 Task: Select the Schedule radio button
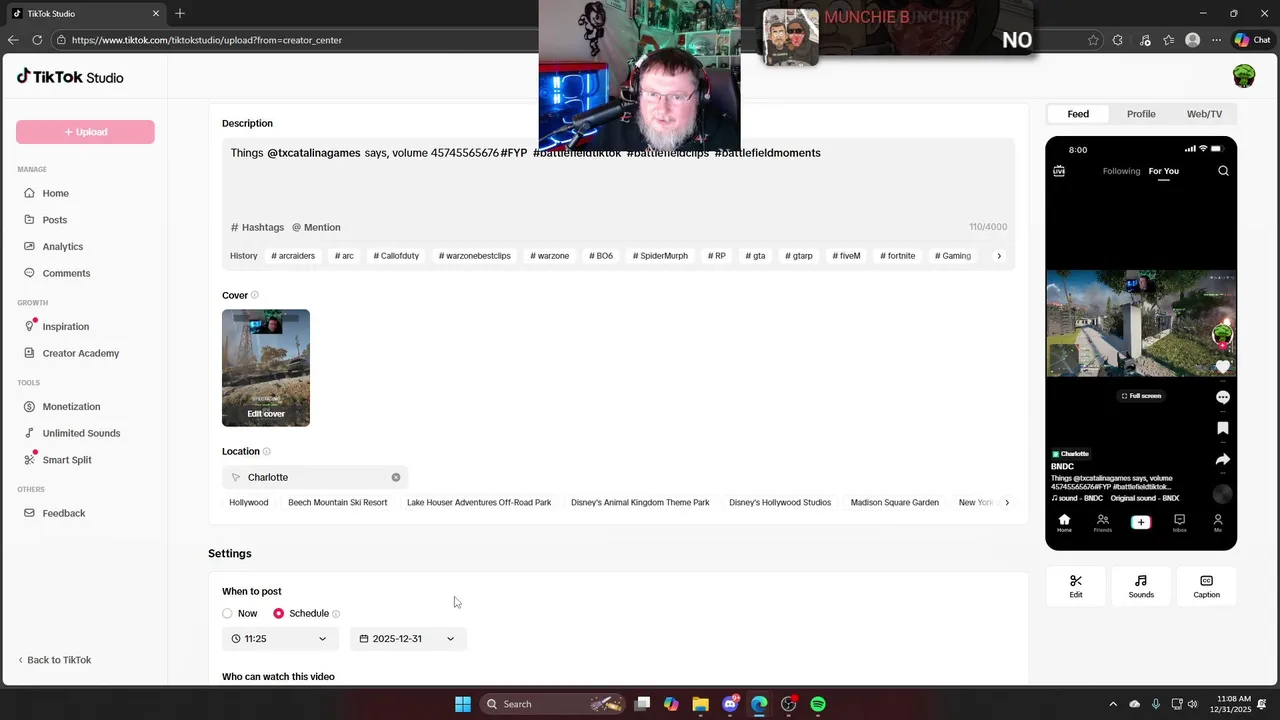point(278,614)
